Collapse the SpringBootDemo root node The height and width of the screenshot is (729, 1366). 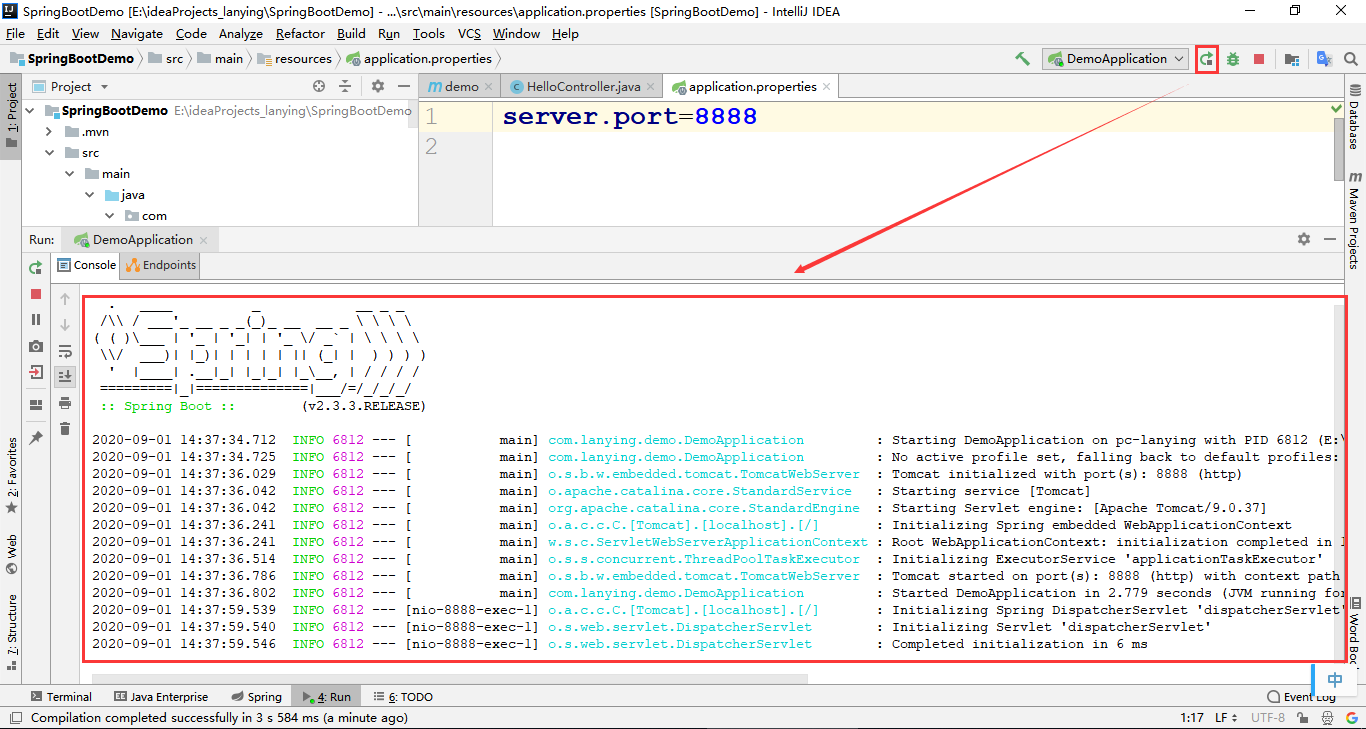click(29, 111)
